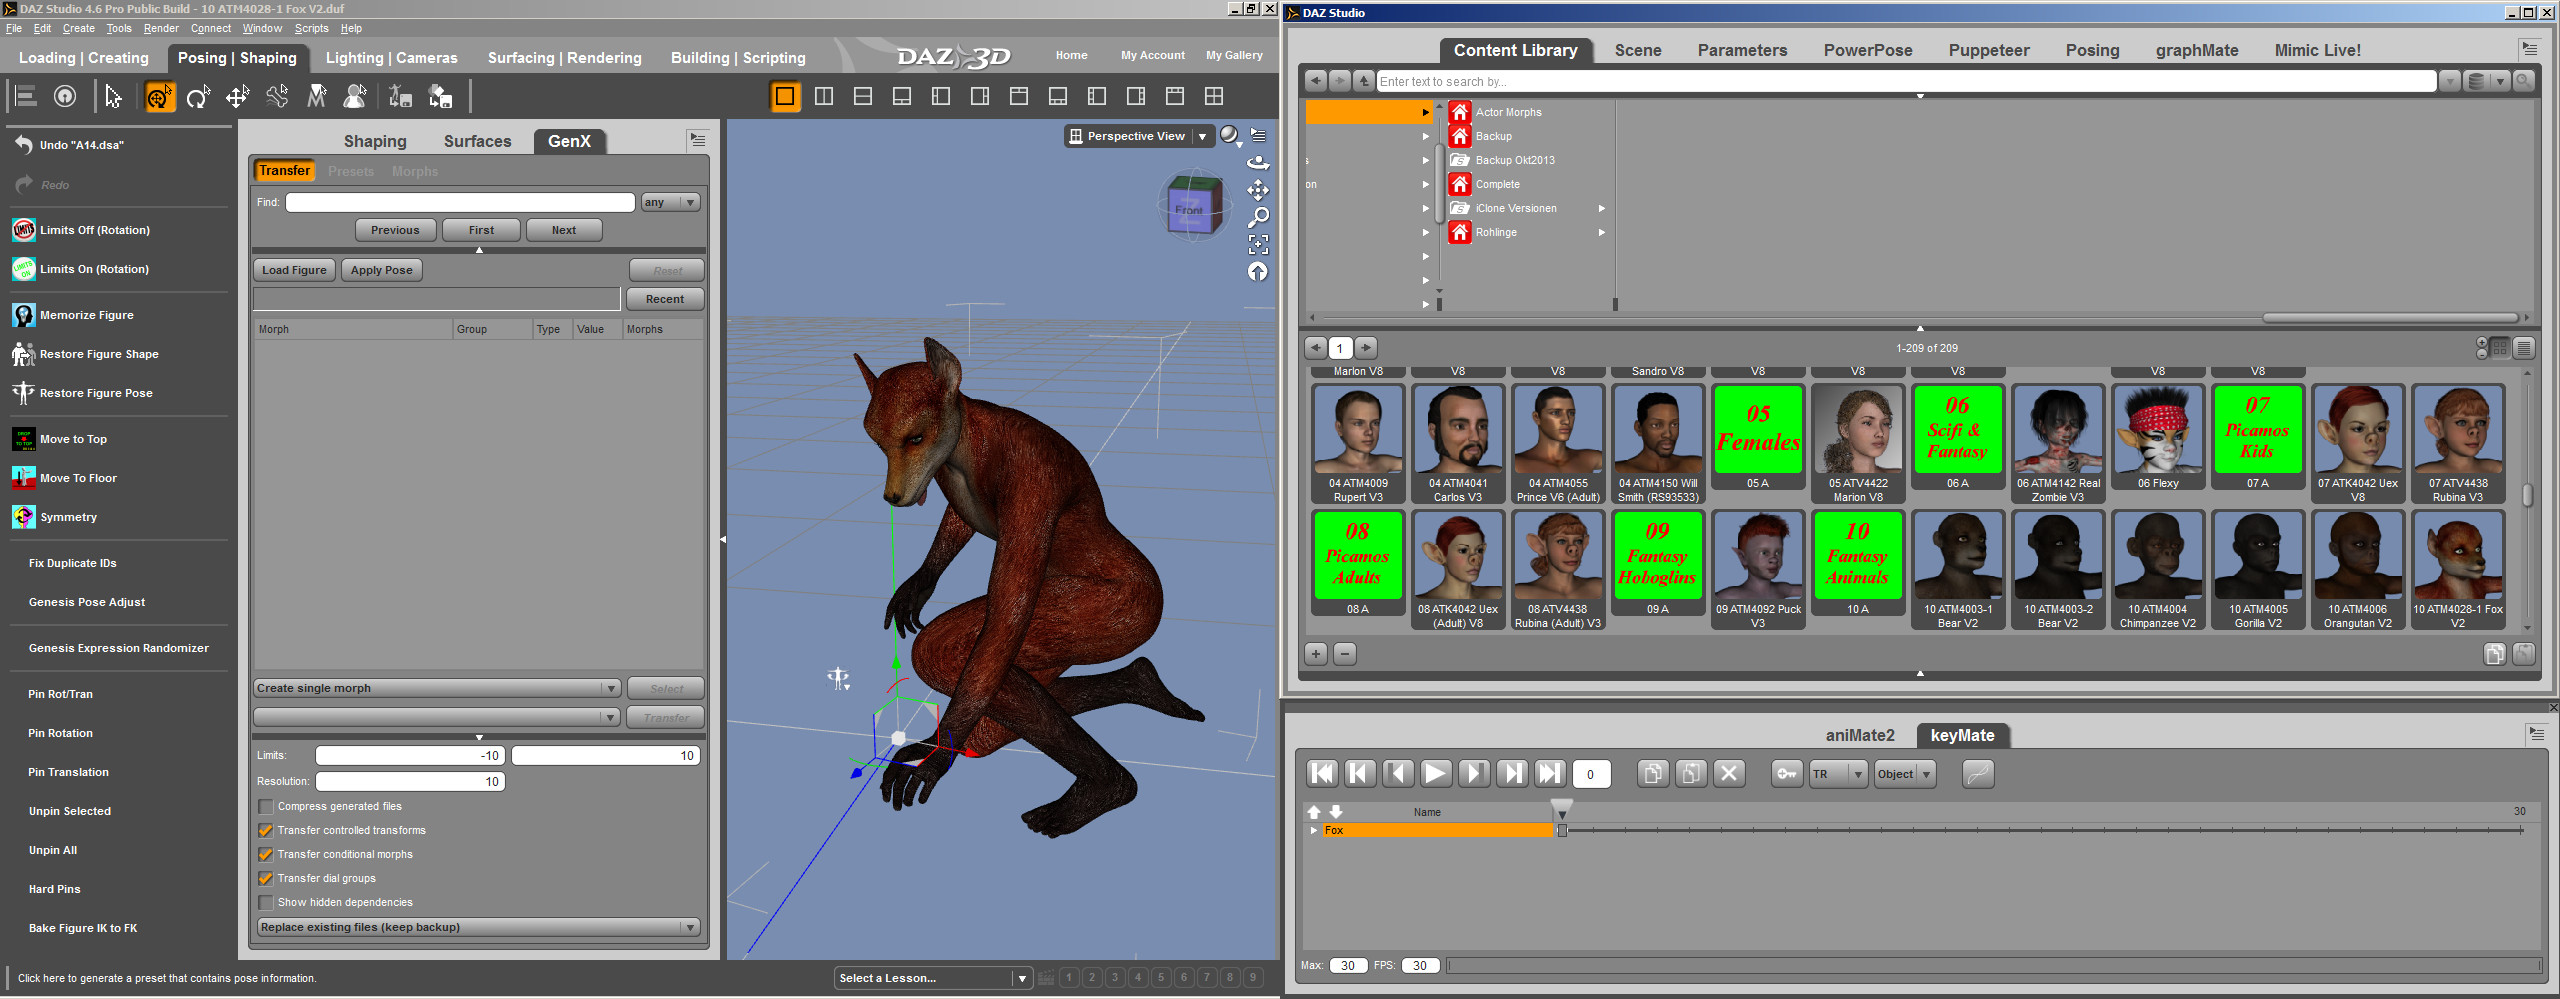Screen dimensions: 2560x999
Task: Uncheck Transfer conditional morphs
Action: [266, 854]
